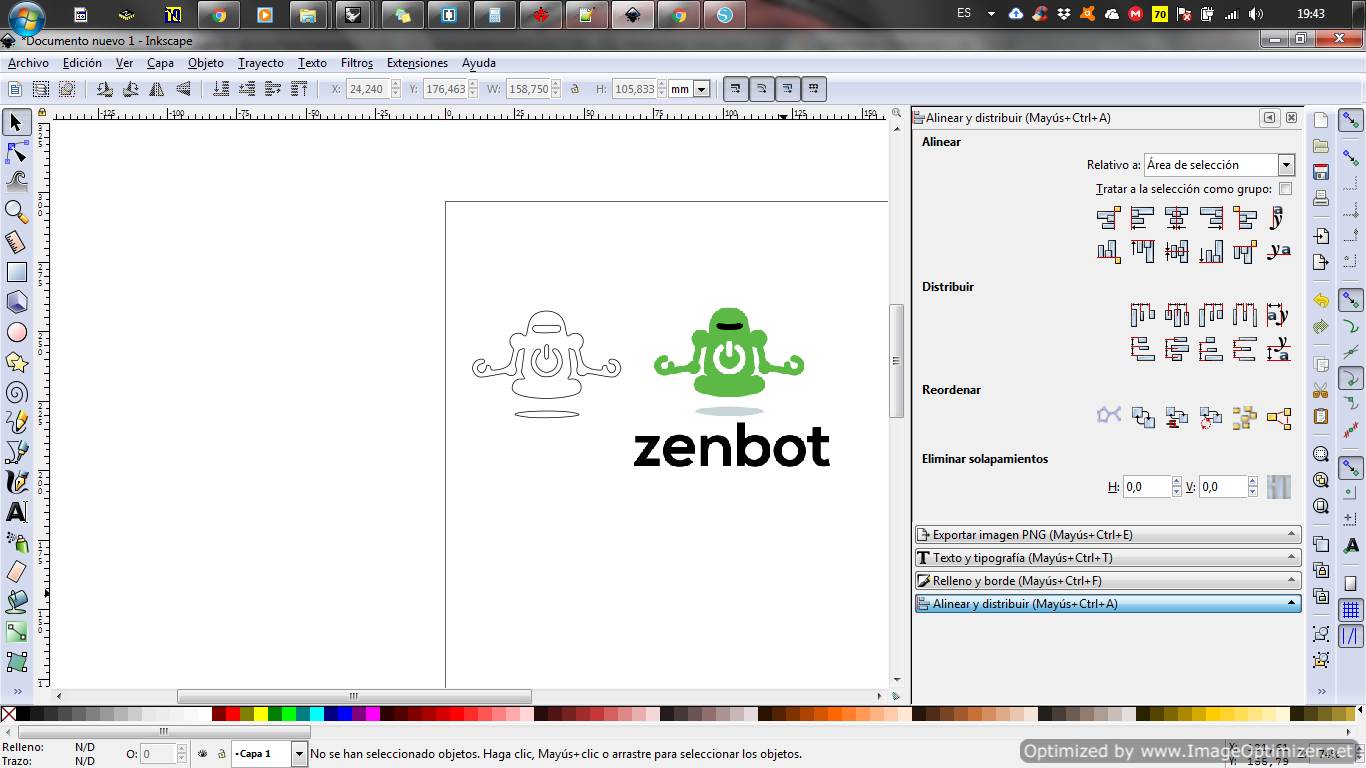Click the Print icon in command bar

coord(1321,198)
